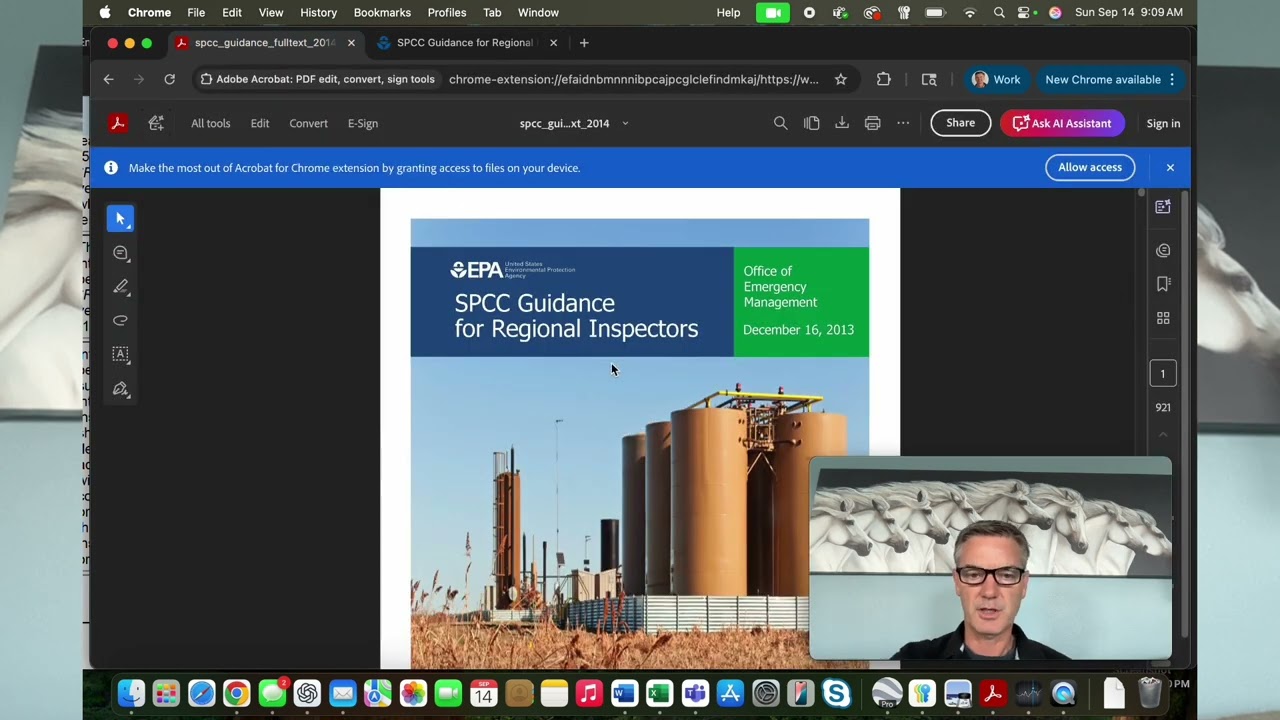Expand the Chrome update options menu
The width and height of the screenshot is (1280, 720).
tap(1172, 80)
